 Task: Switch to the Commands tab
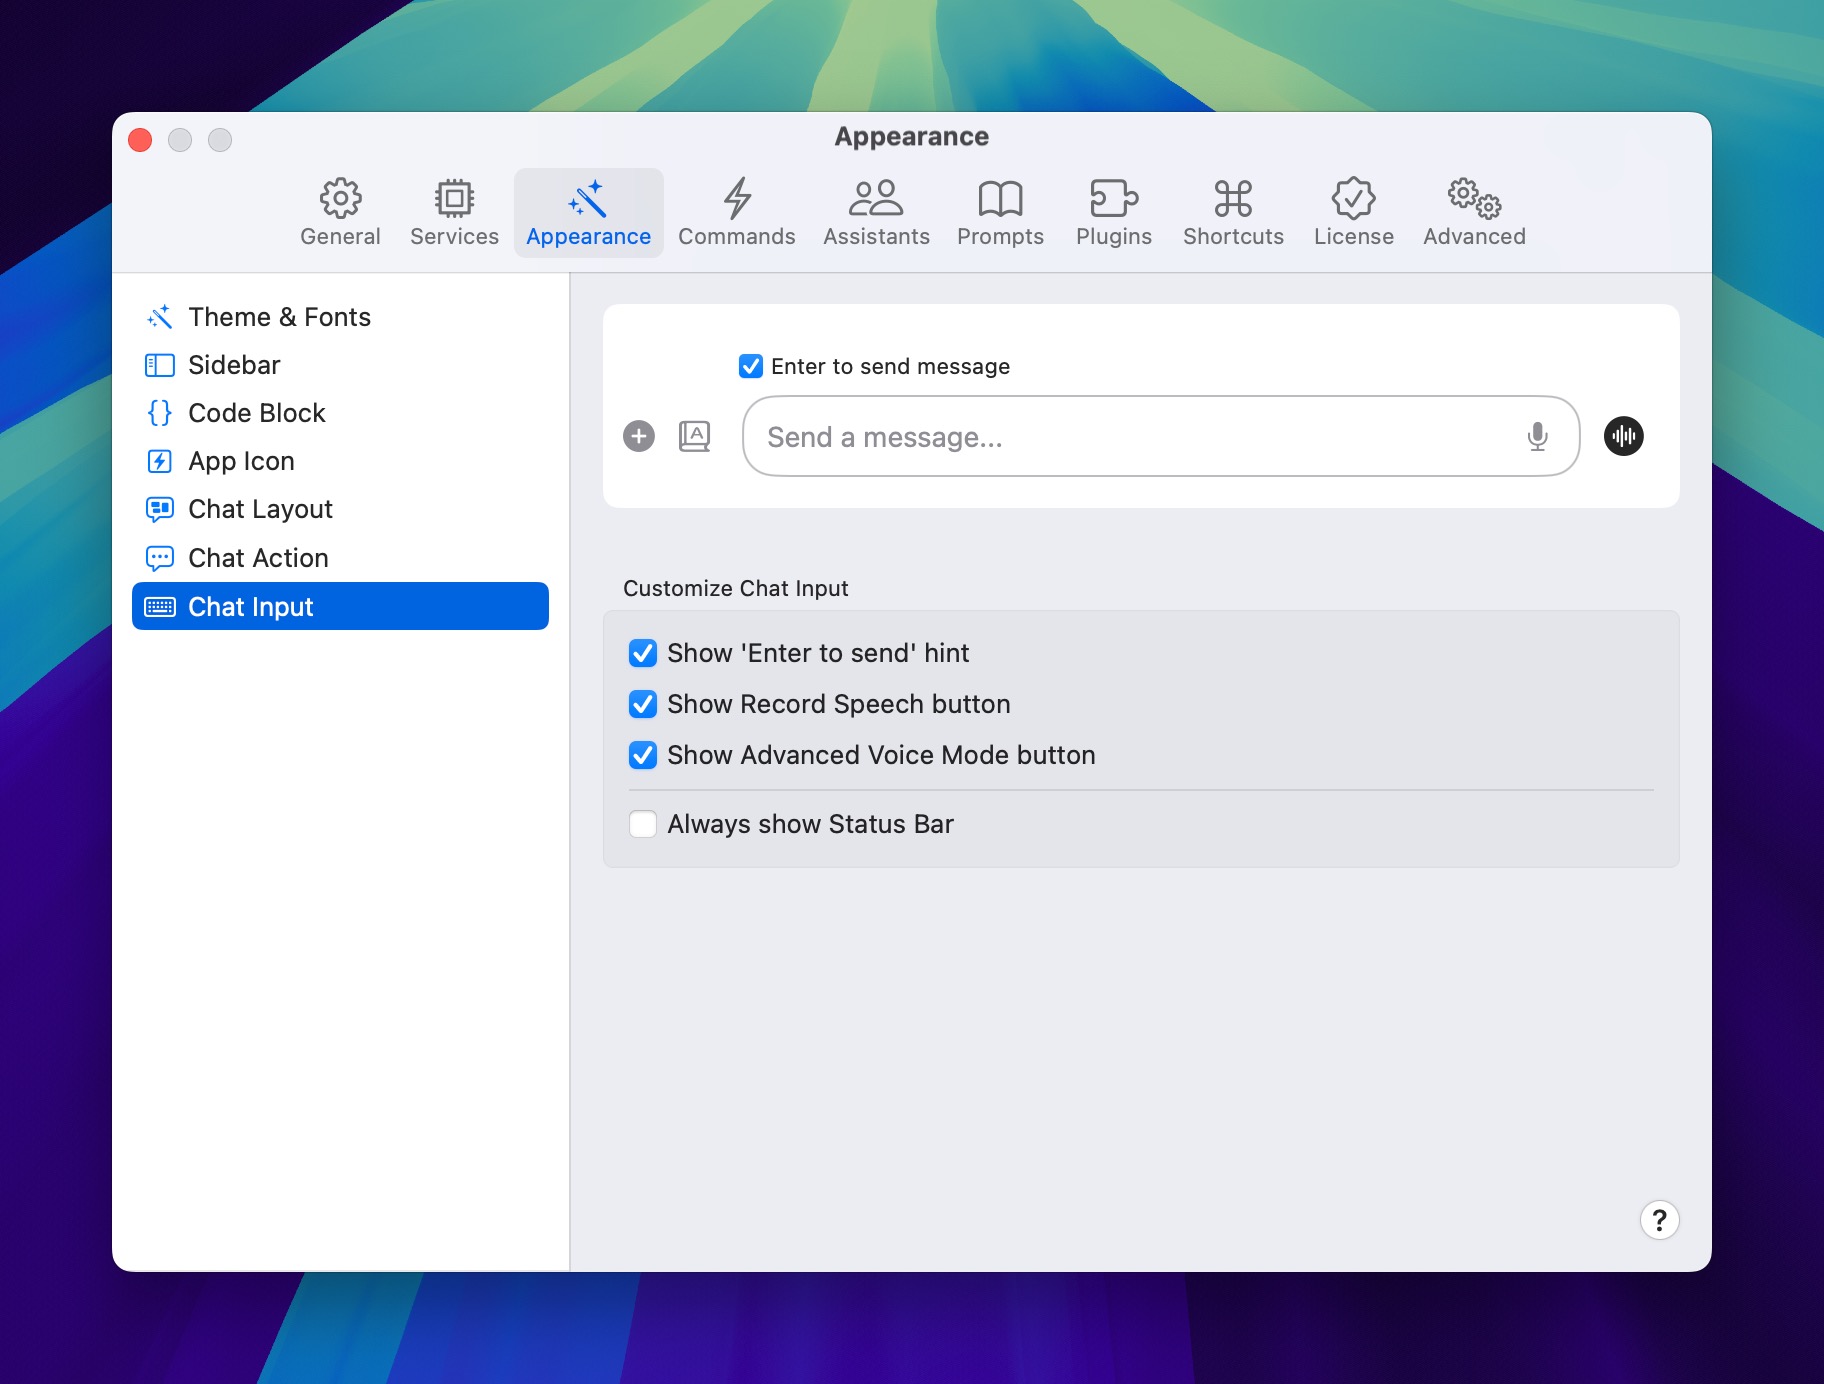point(737,212)
